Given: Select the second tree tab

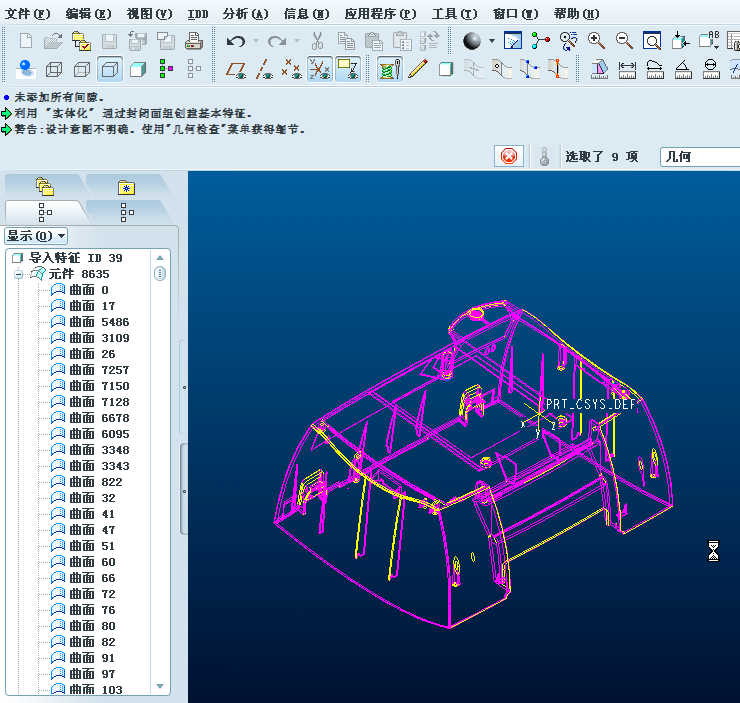Looking at the screenshot, I should [x=127, y=212].
